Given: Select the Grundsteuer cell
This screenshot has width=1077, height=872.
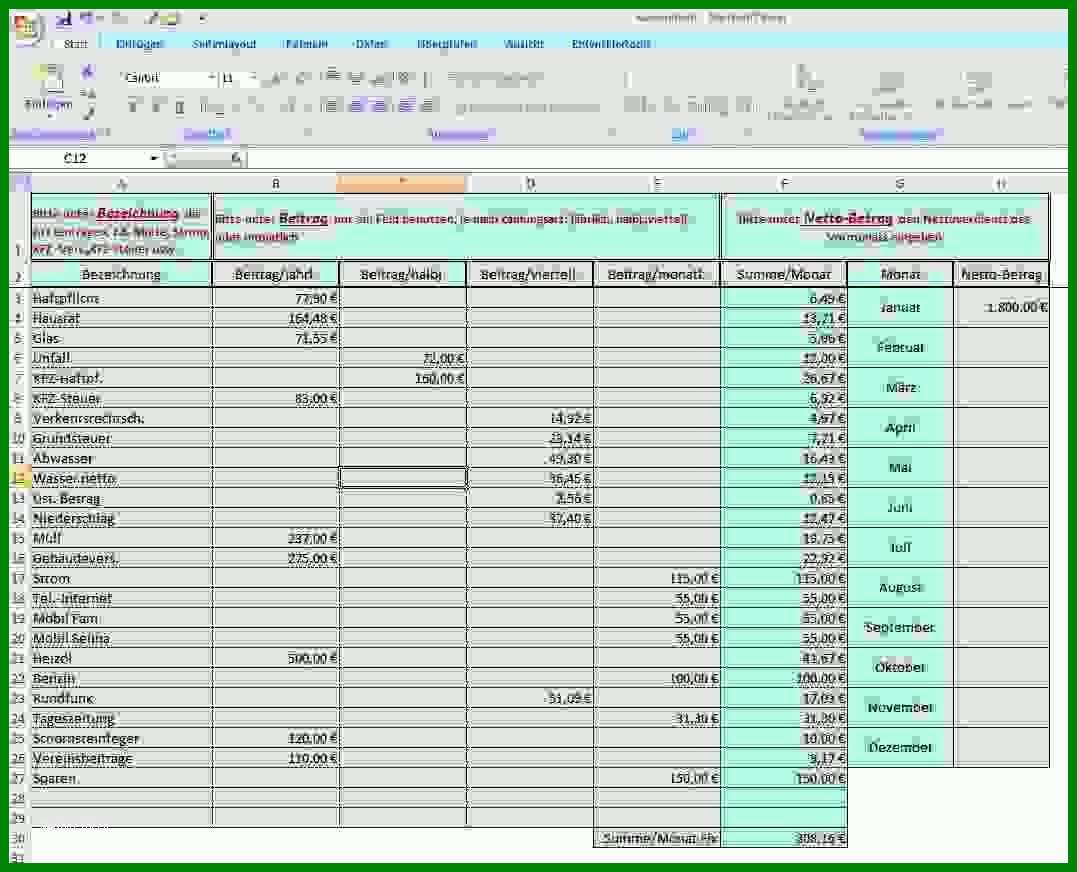Looking at the screenshot, I should (x=121, y=438).
